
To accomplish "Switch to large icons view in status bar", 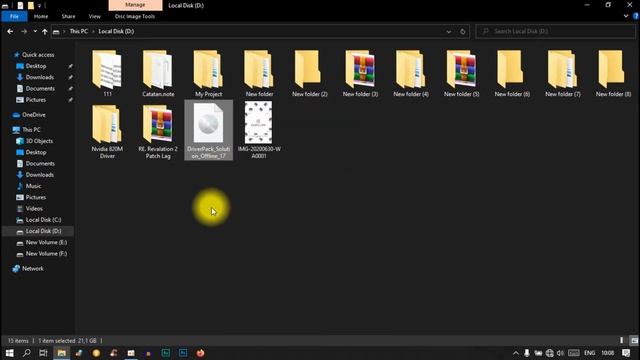I will click(x=634, y=340).
